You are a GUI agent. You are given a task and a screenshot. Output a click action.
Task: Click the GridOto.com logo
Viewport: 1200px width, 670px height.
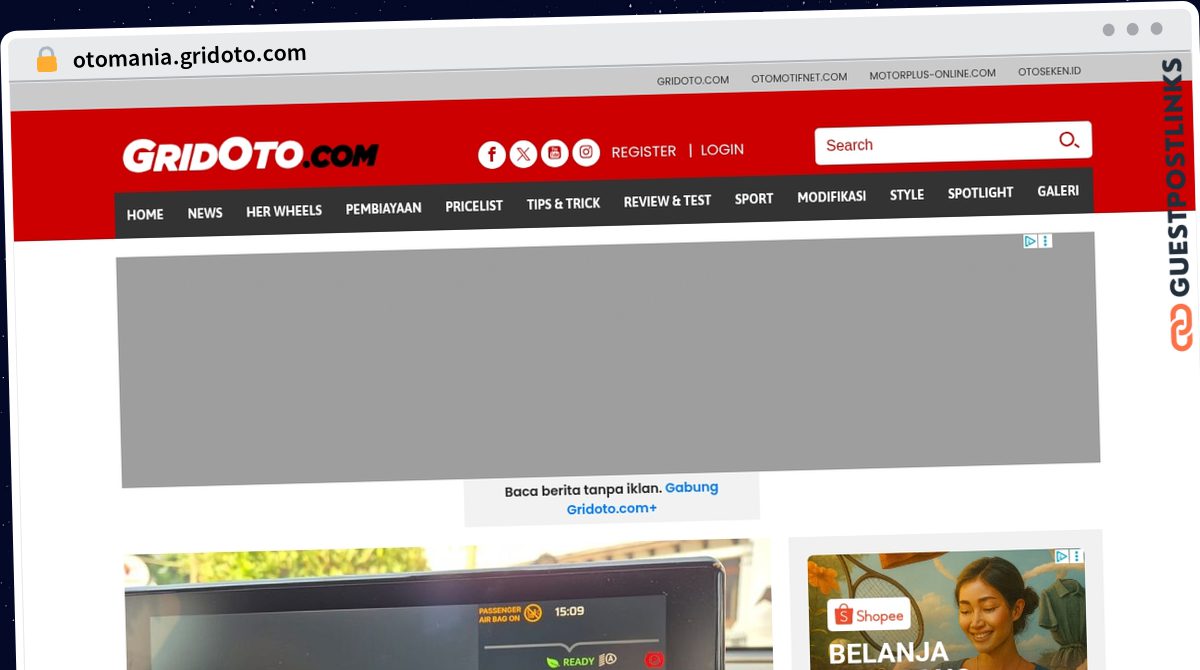[x=250, y=155]
